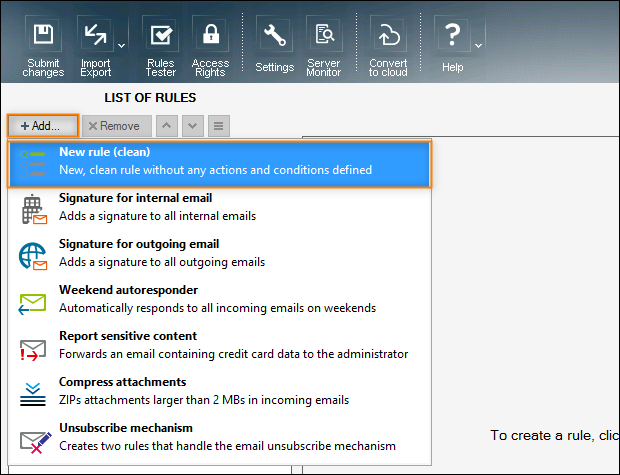The image size is (620, 475).
Task: Open Access Rights padlock icon
Action: (x=210, y=37)
